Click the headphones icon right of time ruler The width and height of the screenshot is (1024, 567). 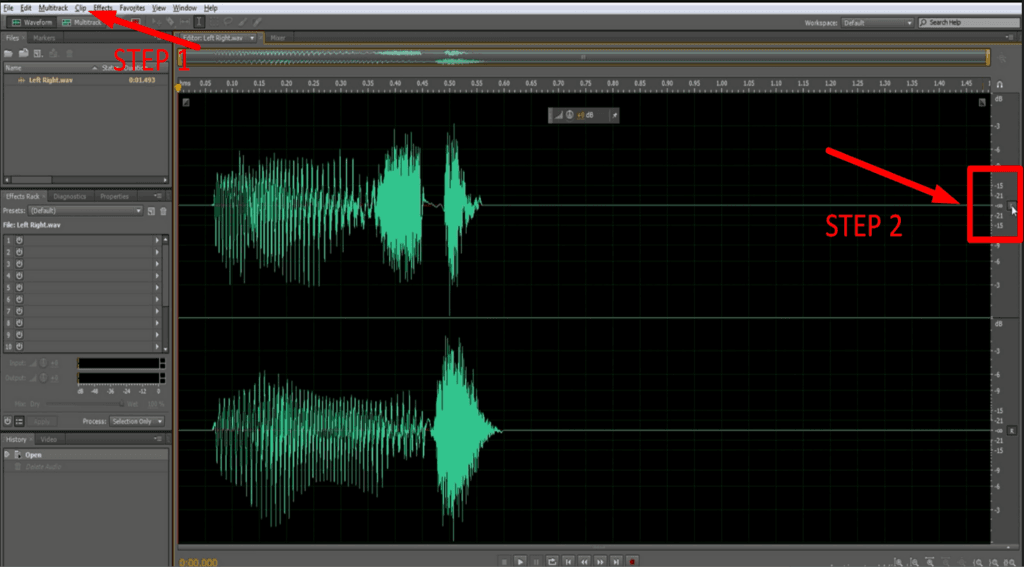tap(1000, 84)
